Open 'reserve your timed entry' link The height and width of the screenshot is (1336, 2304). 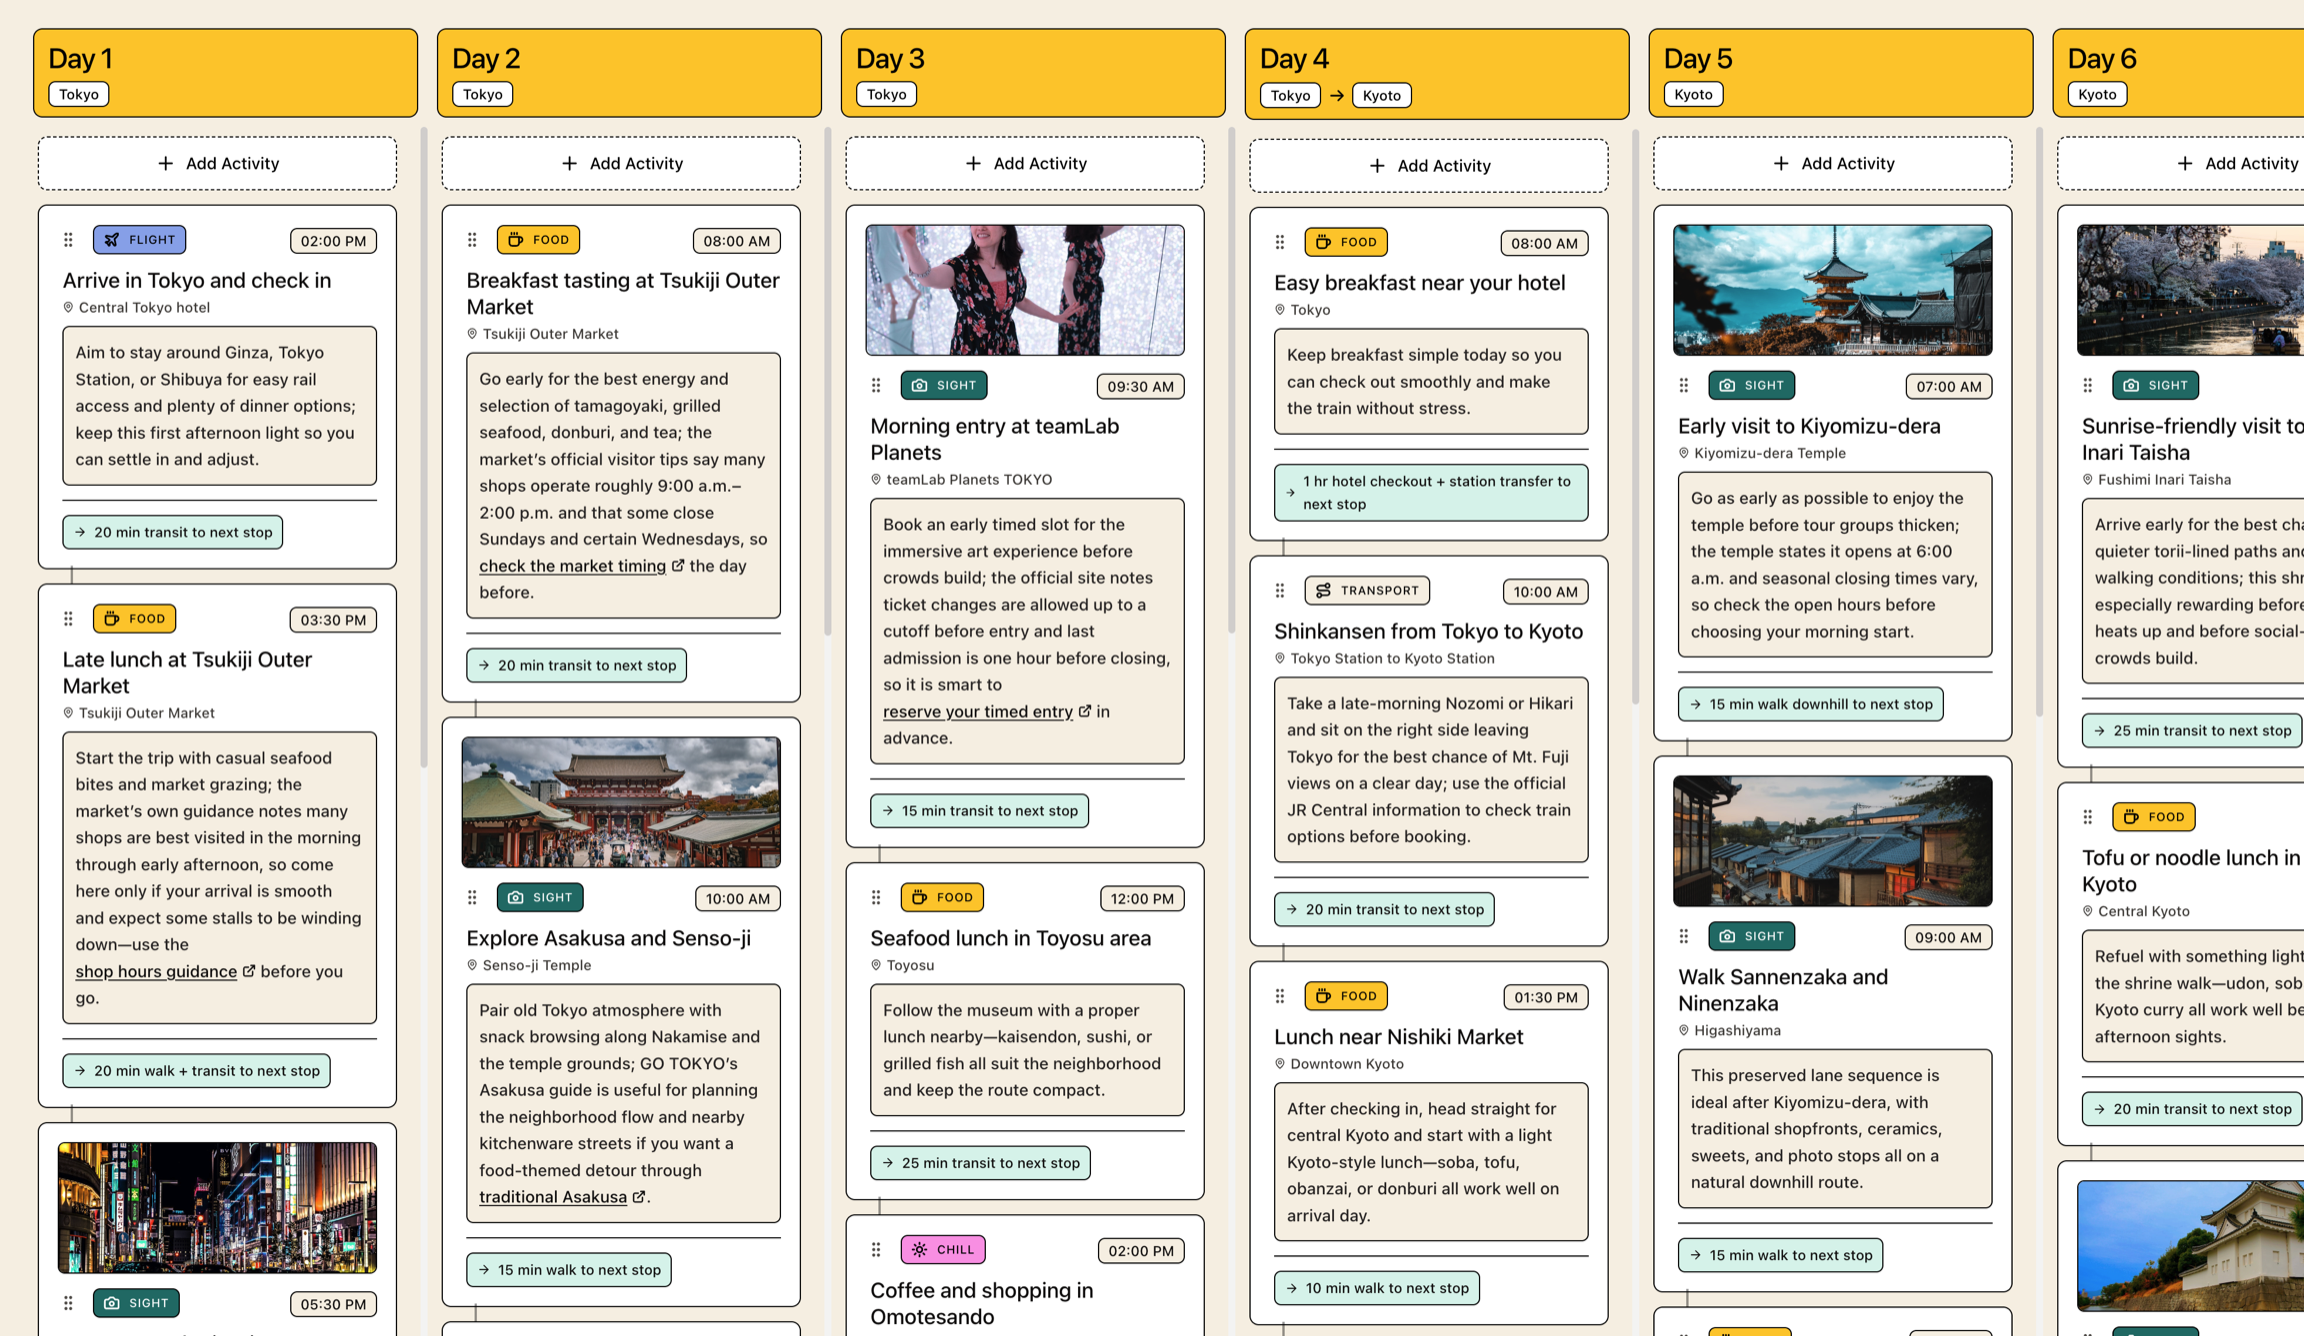tap(978, 712)
